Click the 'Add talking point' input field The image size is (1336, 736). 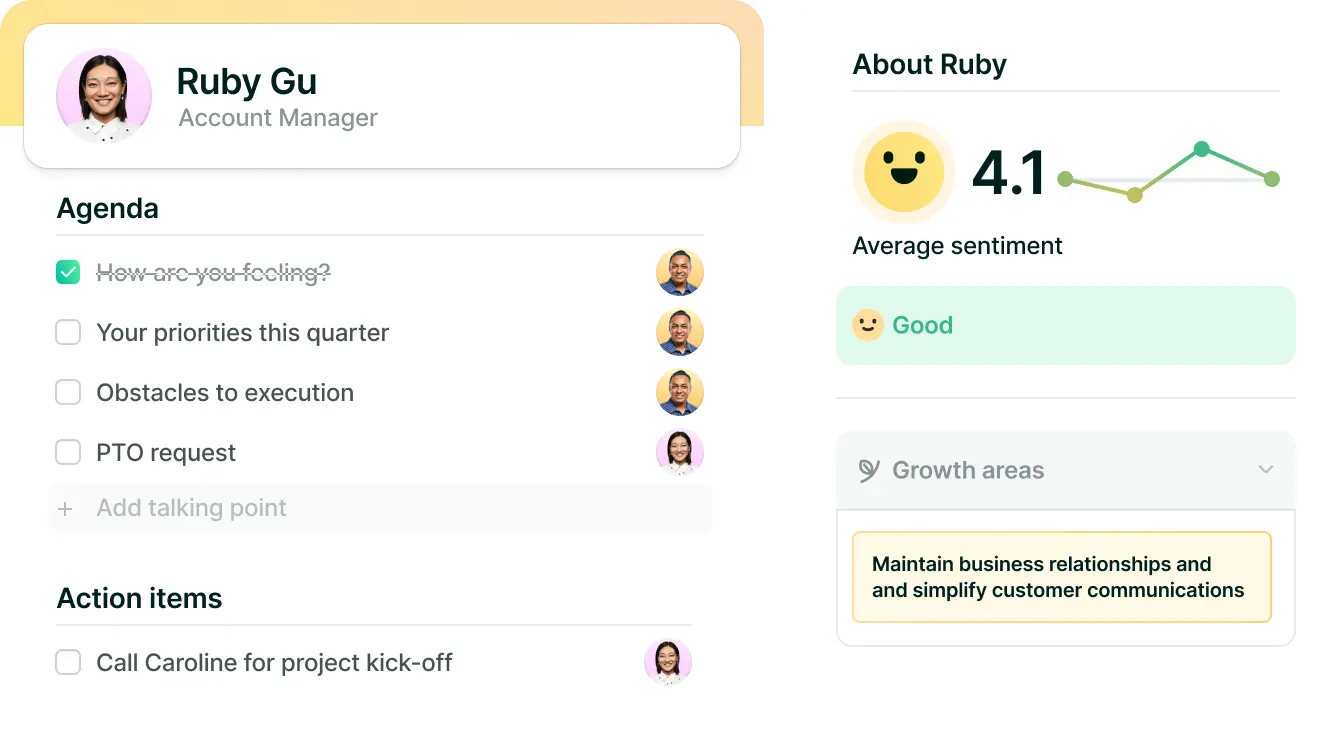click(380, 508)
